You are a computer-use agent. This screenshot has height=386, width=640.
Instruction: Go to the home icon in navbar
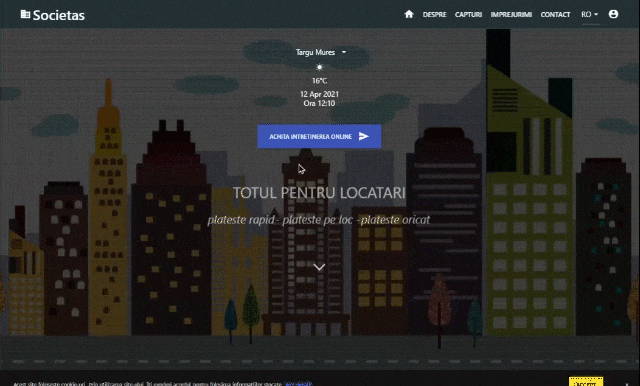(x=409, y=14)
